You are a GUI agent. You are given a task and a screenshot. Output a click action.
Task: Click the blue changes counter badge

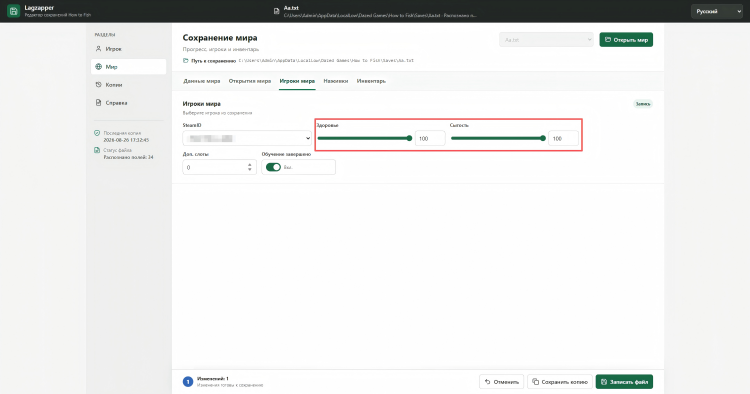click(188, 382)
